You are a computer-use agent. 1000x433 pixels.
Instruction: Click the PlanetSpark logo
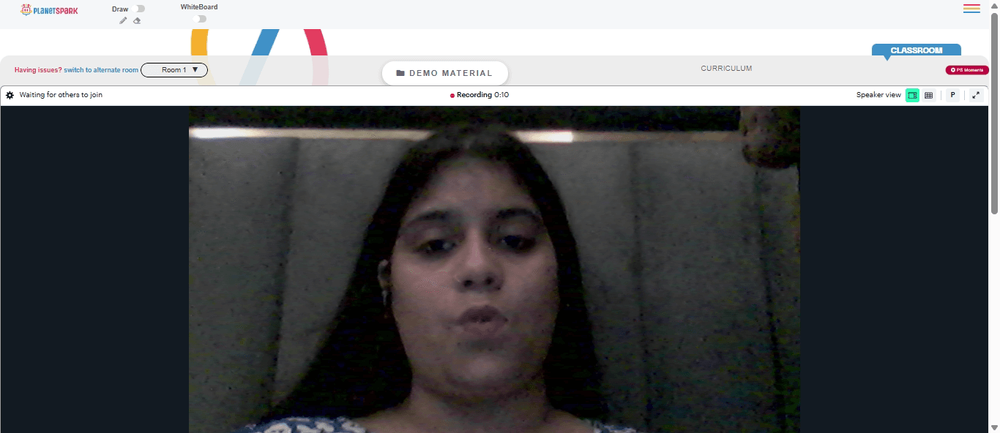(49, 10)
